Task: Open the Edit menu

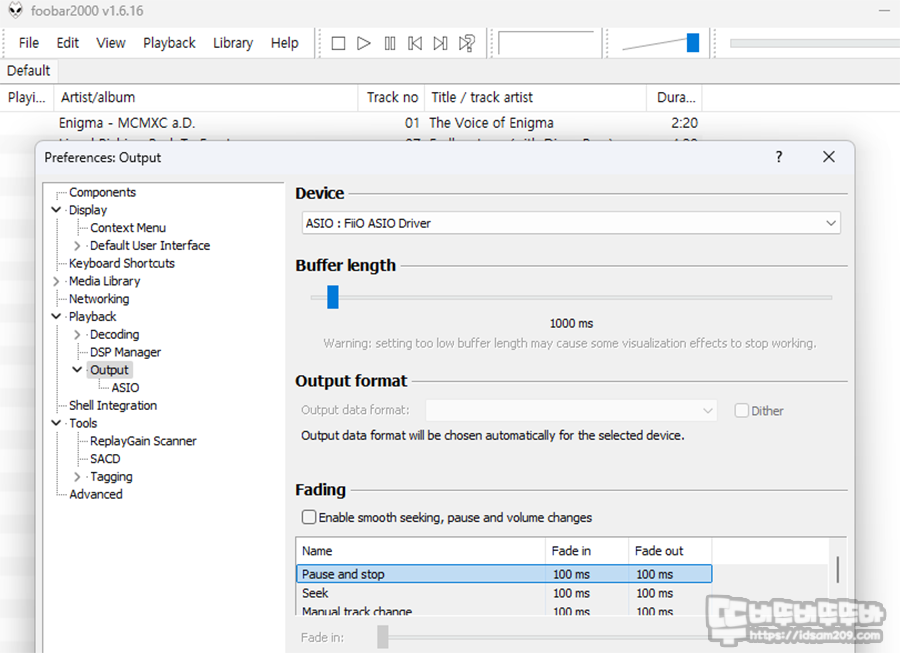Action: click(x=68, y=43)
